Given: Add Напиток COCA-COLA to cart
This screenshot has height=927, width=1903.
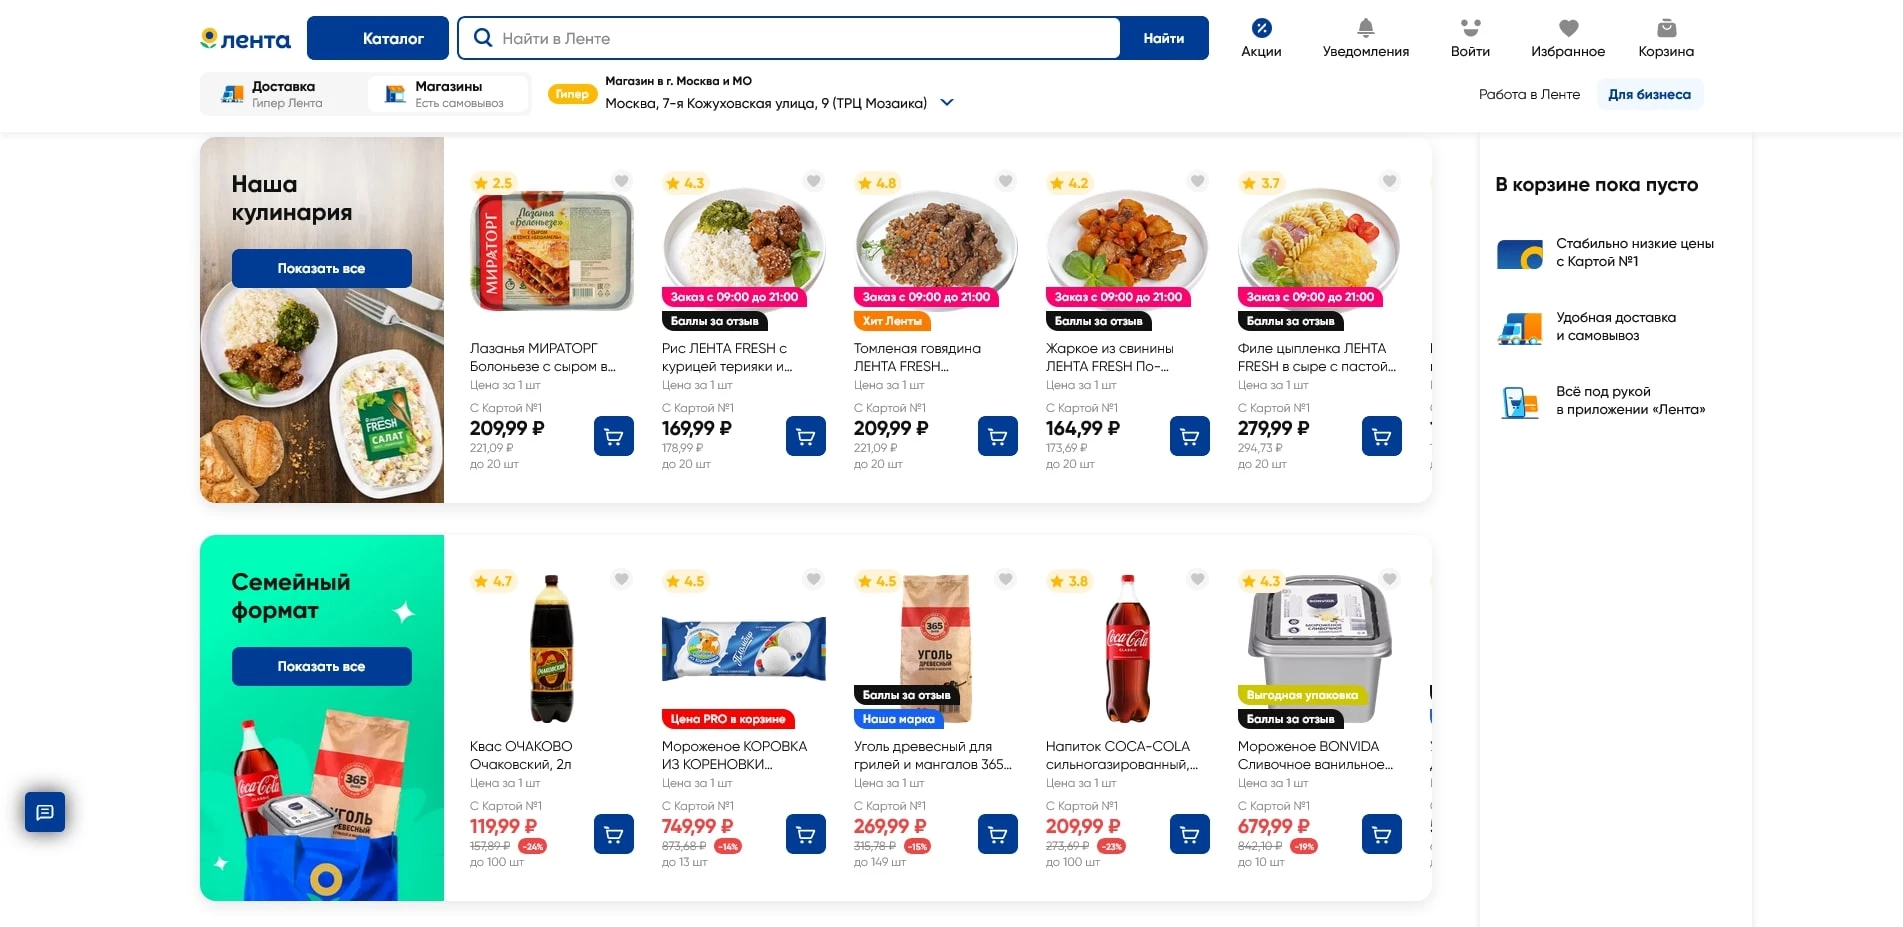Looking at the screenshot, I should coord(1189,834).
